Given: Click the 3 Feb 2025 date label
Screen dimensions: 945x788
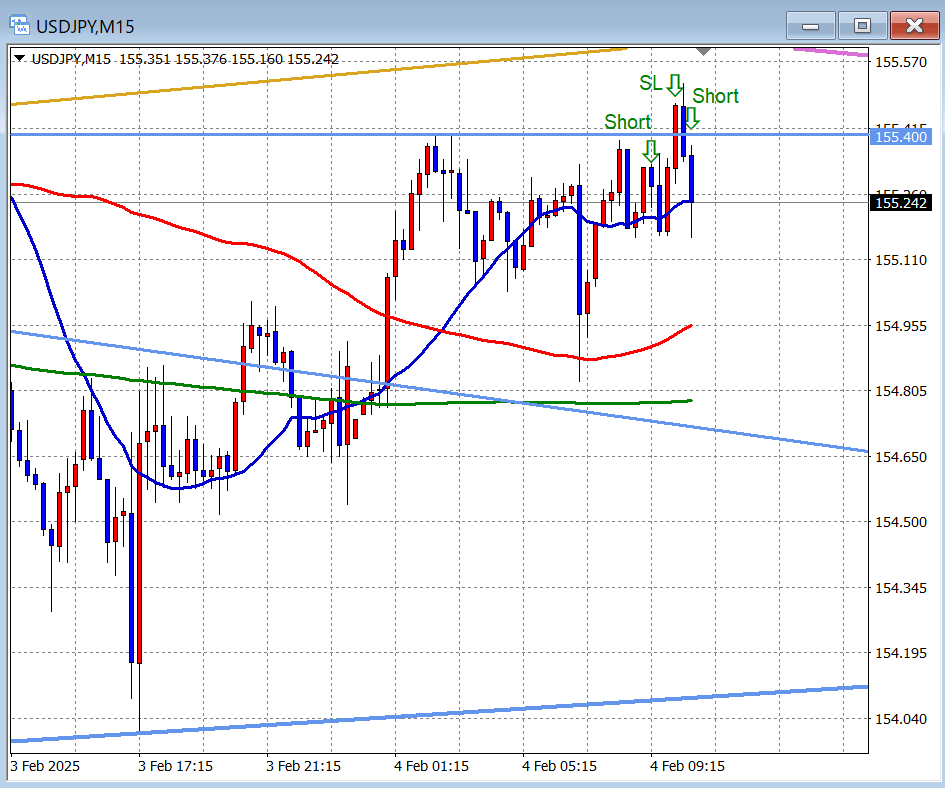Looking at the screenshot, I should tap(45, 766).
